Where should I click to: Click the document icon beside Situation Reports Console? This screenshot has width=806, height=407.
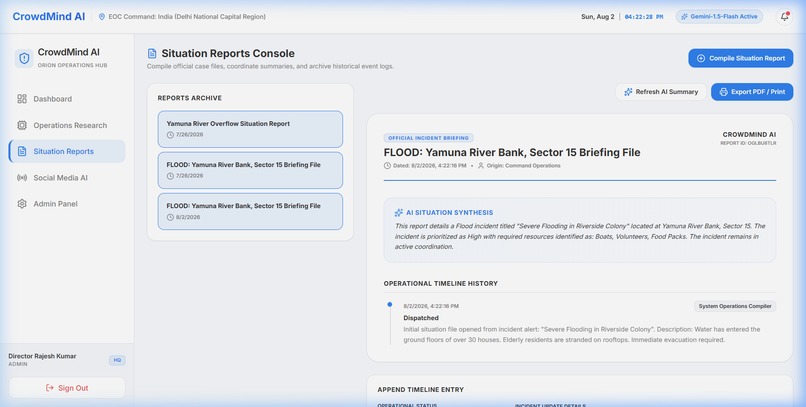coord(152,53)
